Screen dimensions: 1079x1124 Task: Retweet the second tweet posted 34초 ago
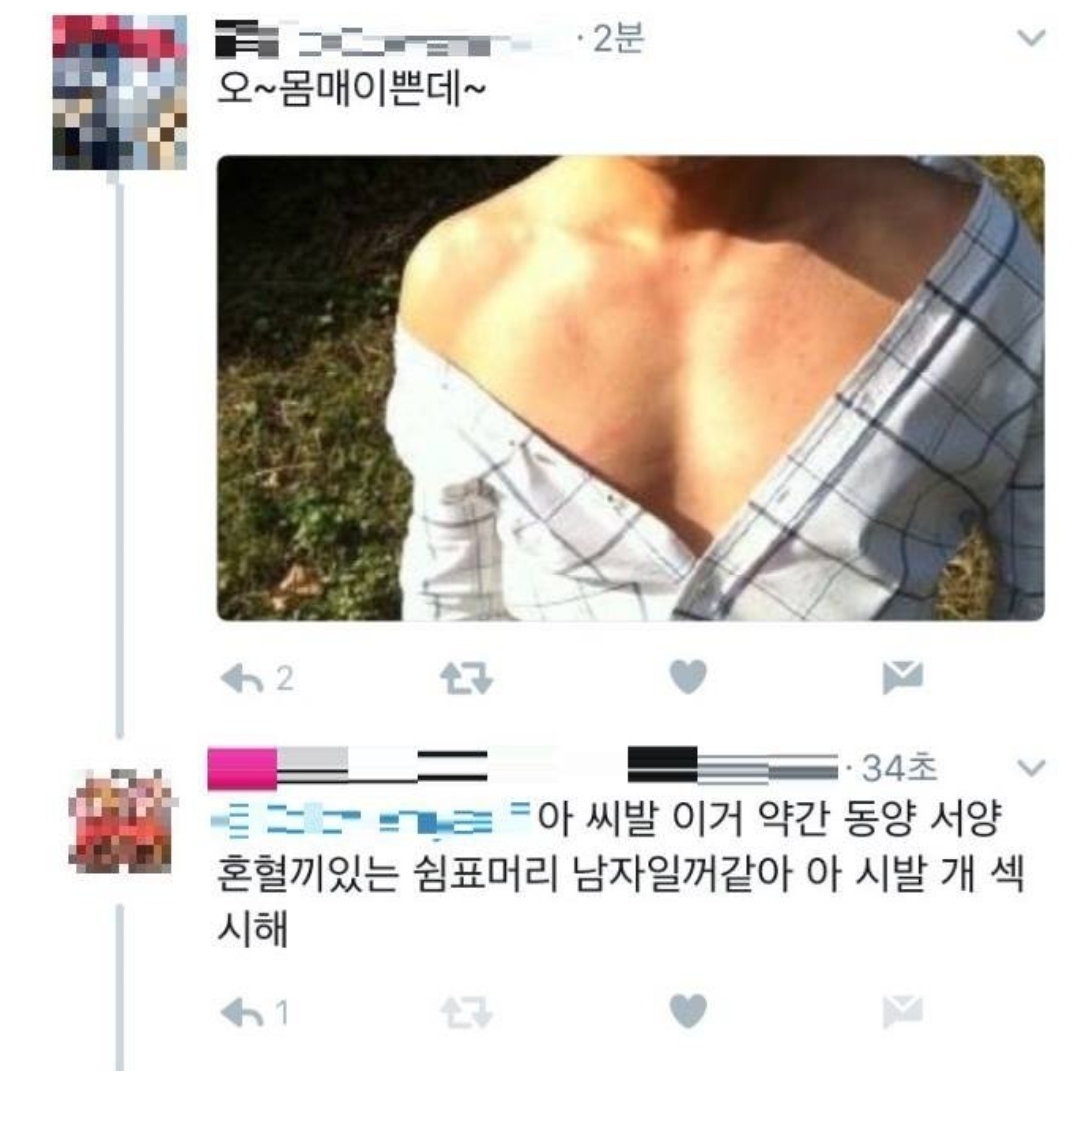click(466, 1013)
